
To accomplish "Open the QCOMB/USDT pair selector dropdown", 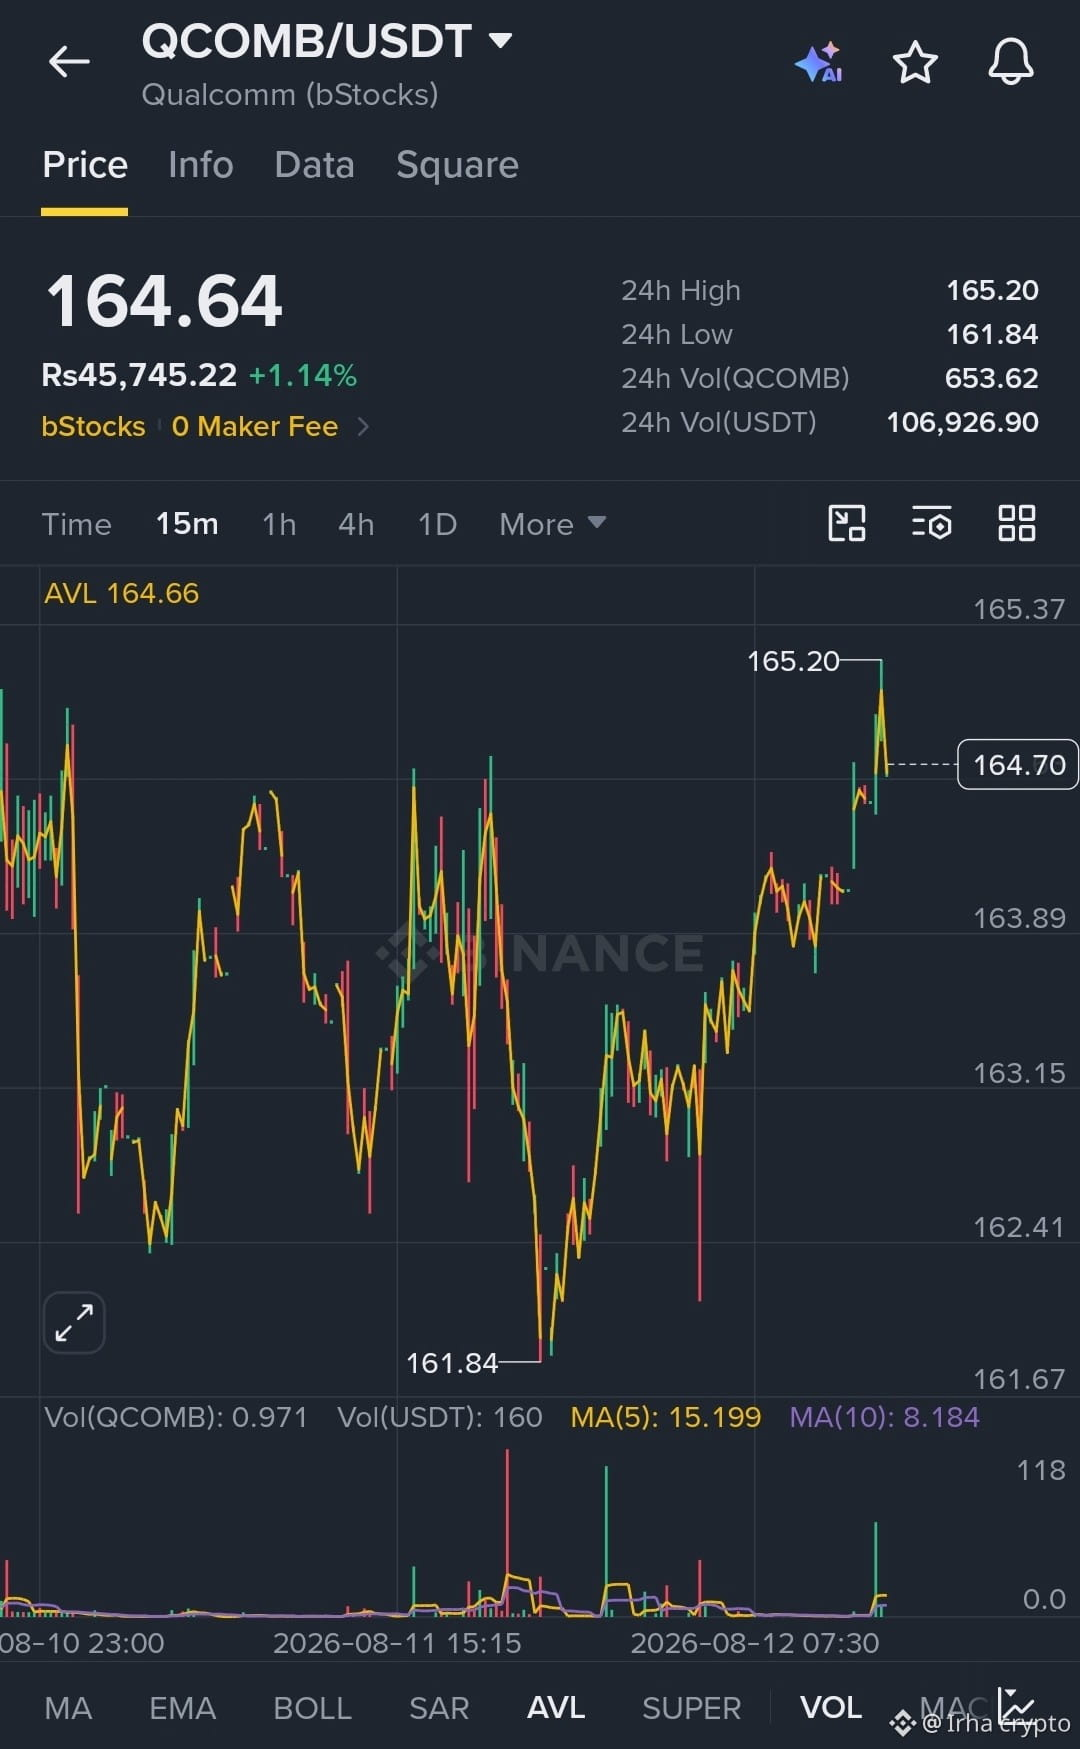I will [327, 42].
